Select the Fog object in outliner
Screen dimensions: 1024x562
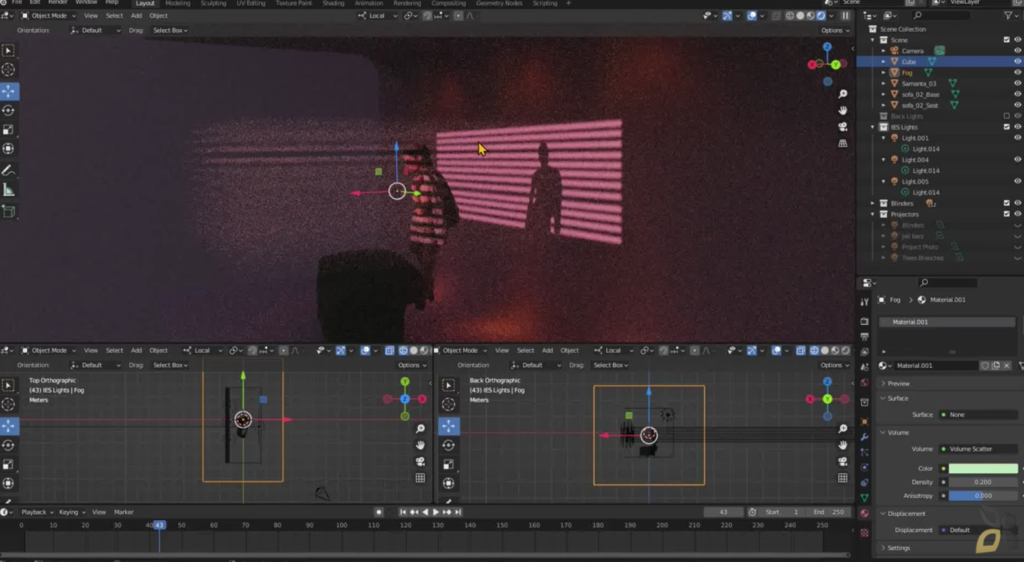[906, 72]
